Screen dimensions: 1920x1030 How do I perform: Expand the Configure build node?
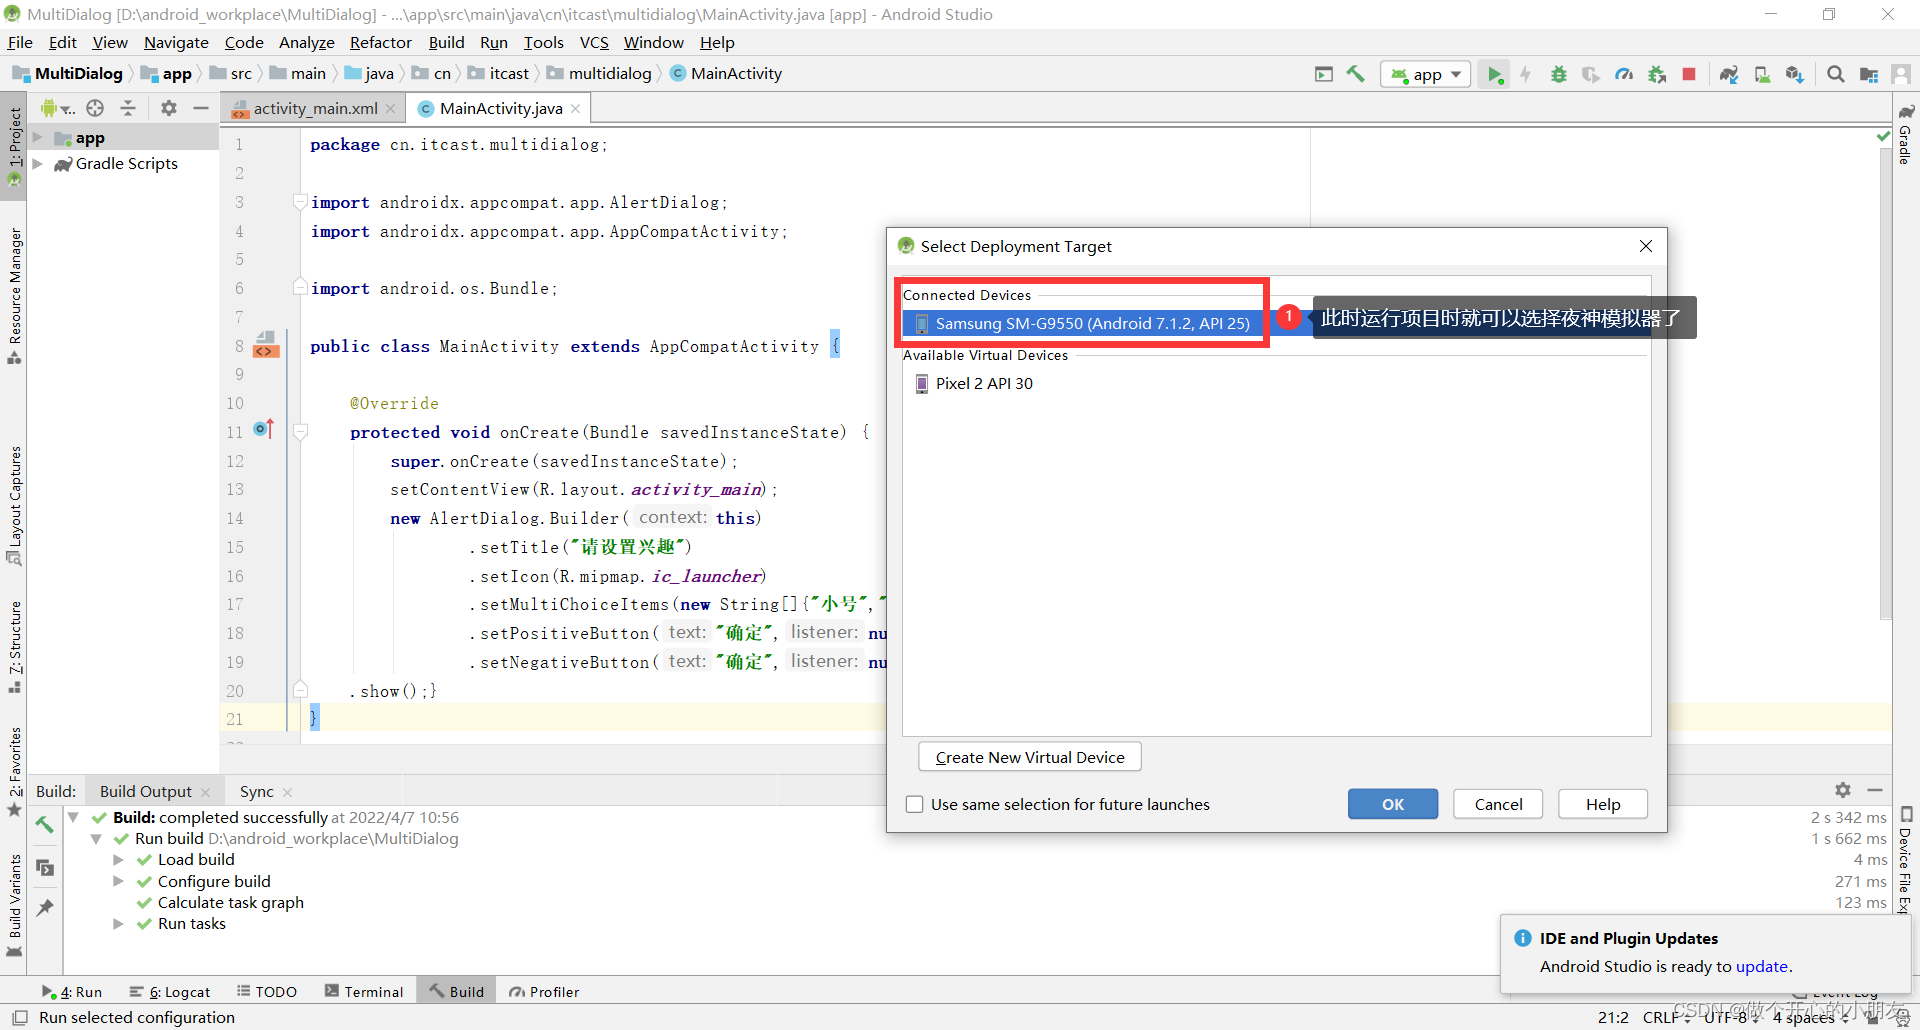coord(118,881)
